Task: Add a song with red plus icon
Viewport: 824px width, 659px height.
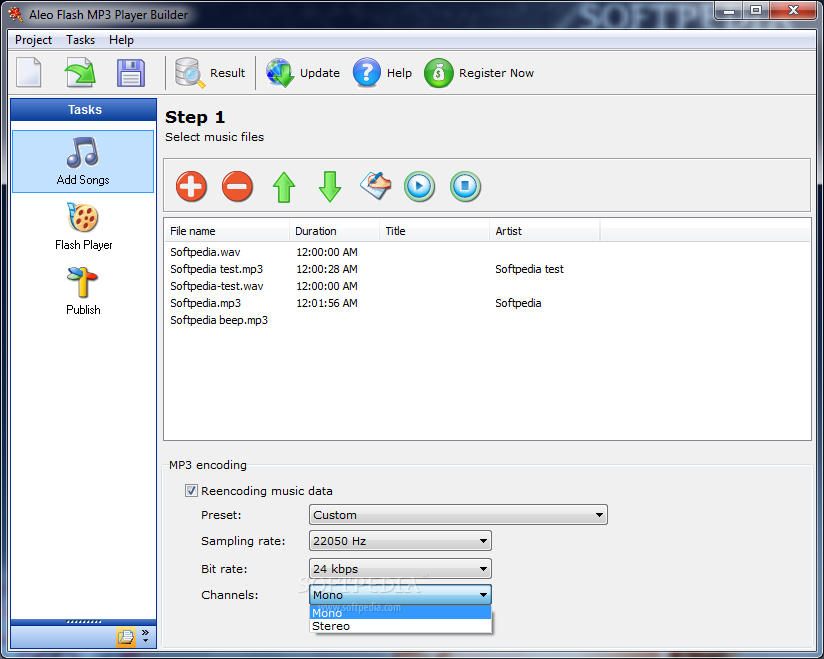Action: click(x=191, y=186)
